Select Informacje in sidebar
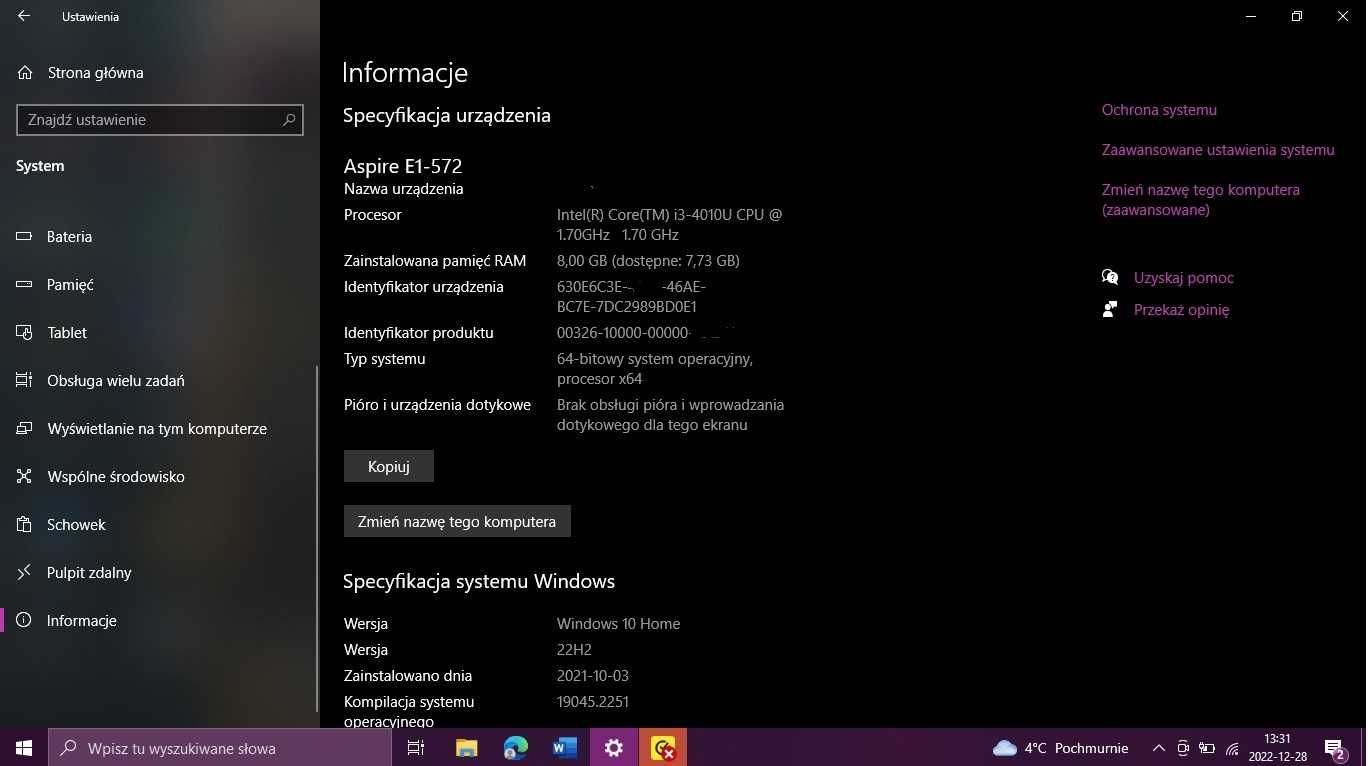Viewport: 1368px width, 766px height. pos(160,621)
